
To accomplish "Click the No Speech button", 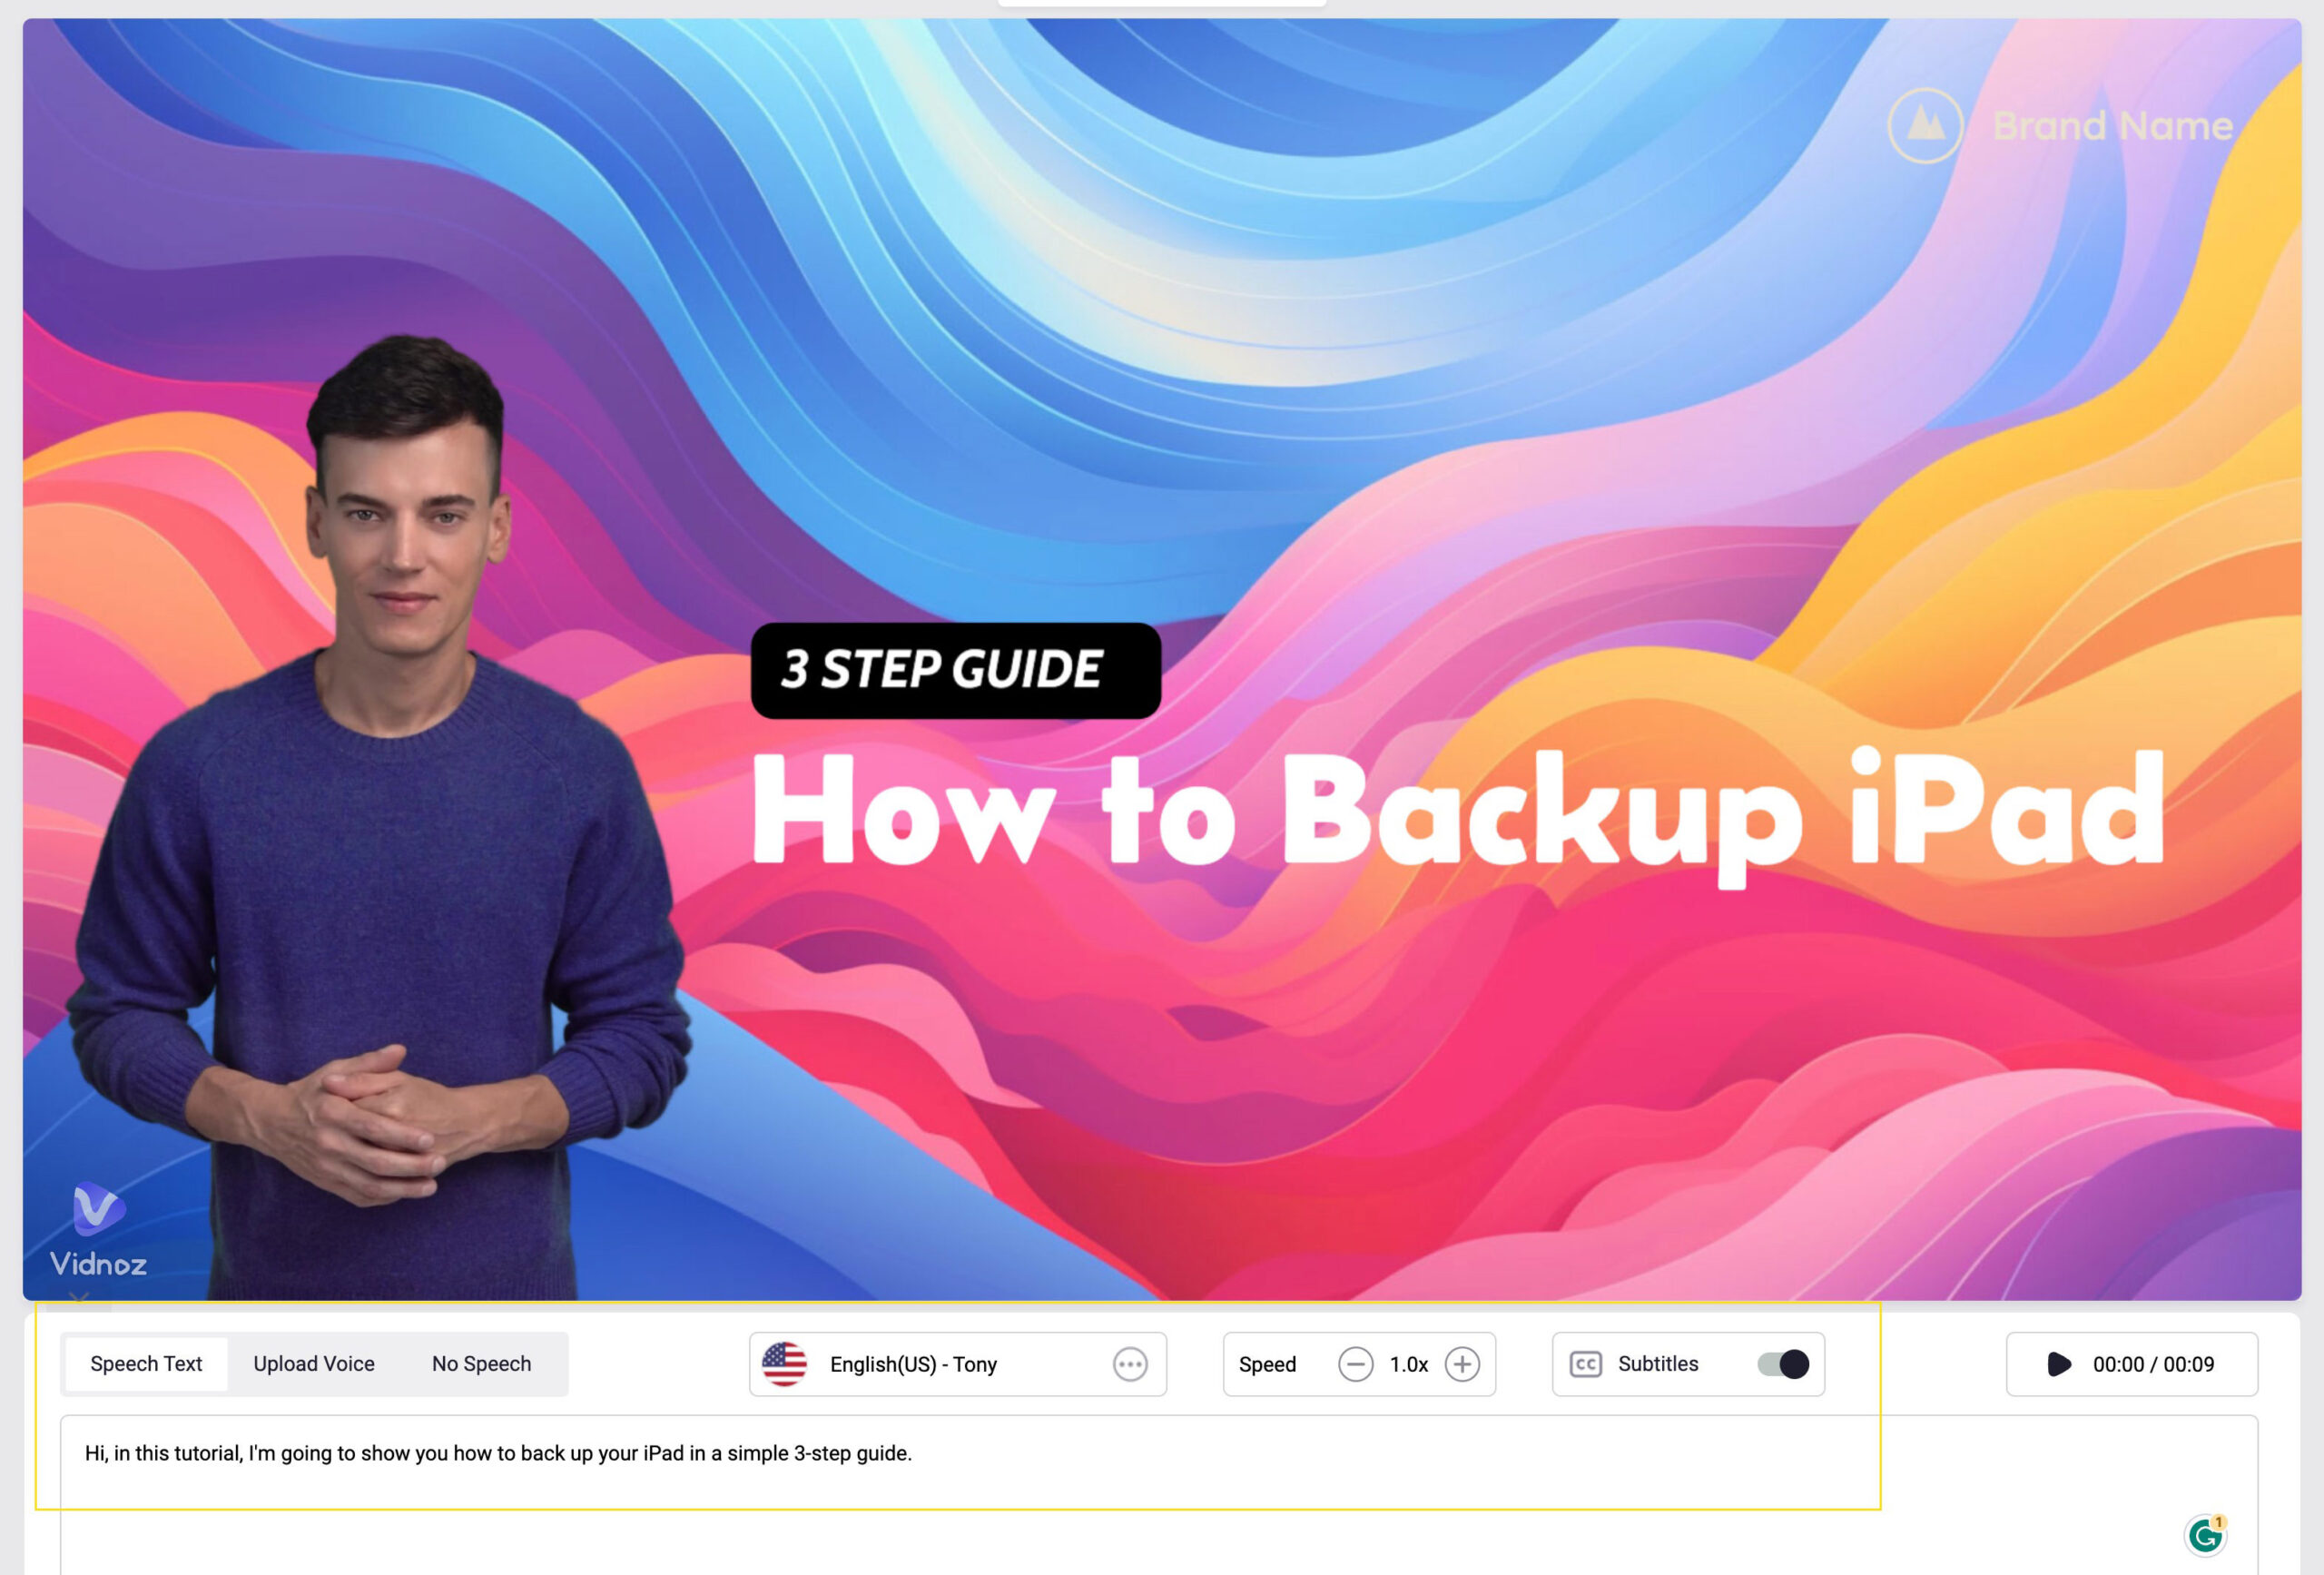I will [x=482, y=1363].
